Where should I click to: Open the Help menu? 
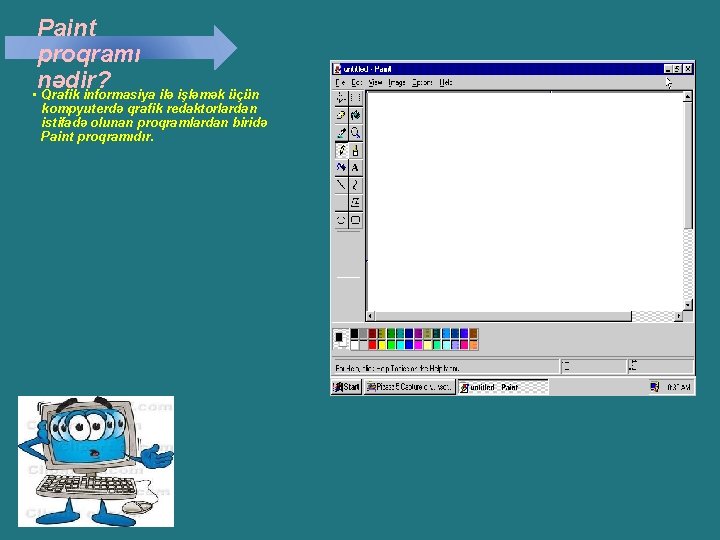pyautogui.click(x=445, y=83)
